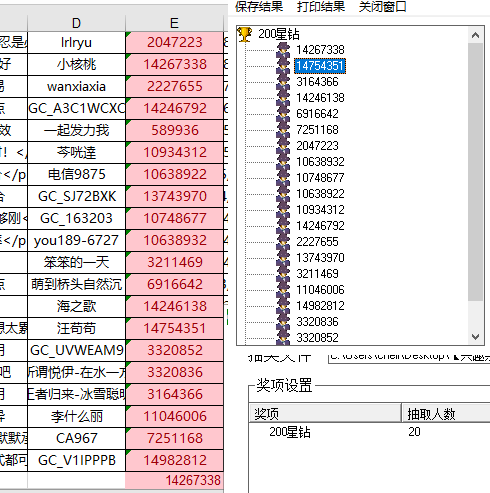
Task: Click the results list vertical scrollbar thumb
Action: (x=475, y=172)
